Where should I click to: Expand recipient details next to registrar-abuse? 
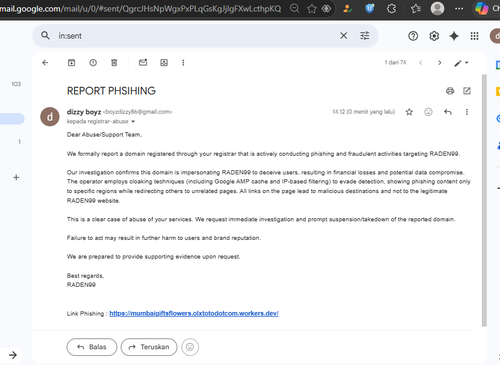point(133,122)
